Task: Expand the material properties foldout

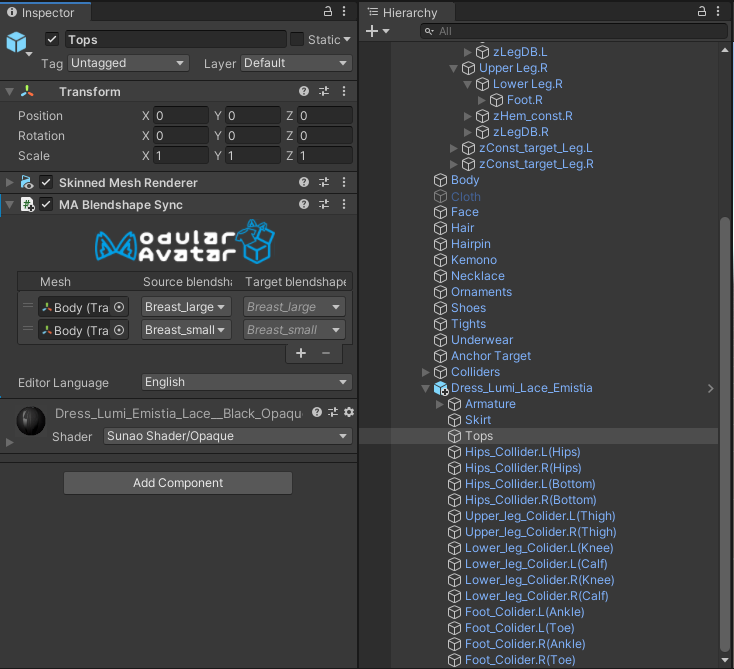Action: (9, 442)
